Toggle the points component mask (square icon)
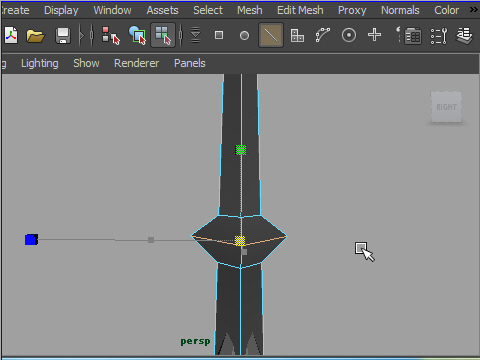 pyautogui.click(x=219, y=35)
